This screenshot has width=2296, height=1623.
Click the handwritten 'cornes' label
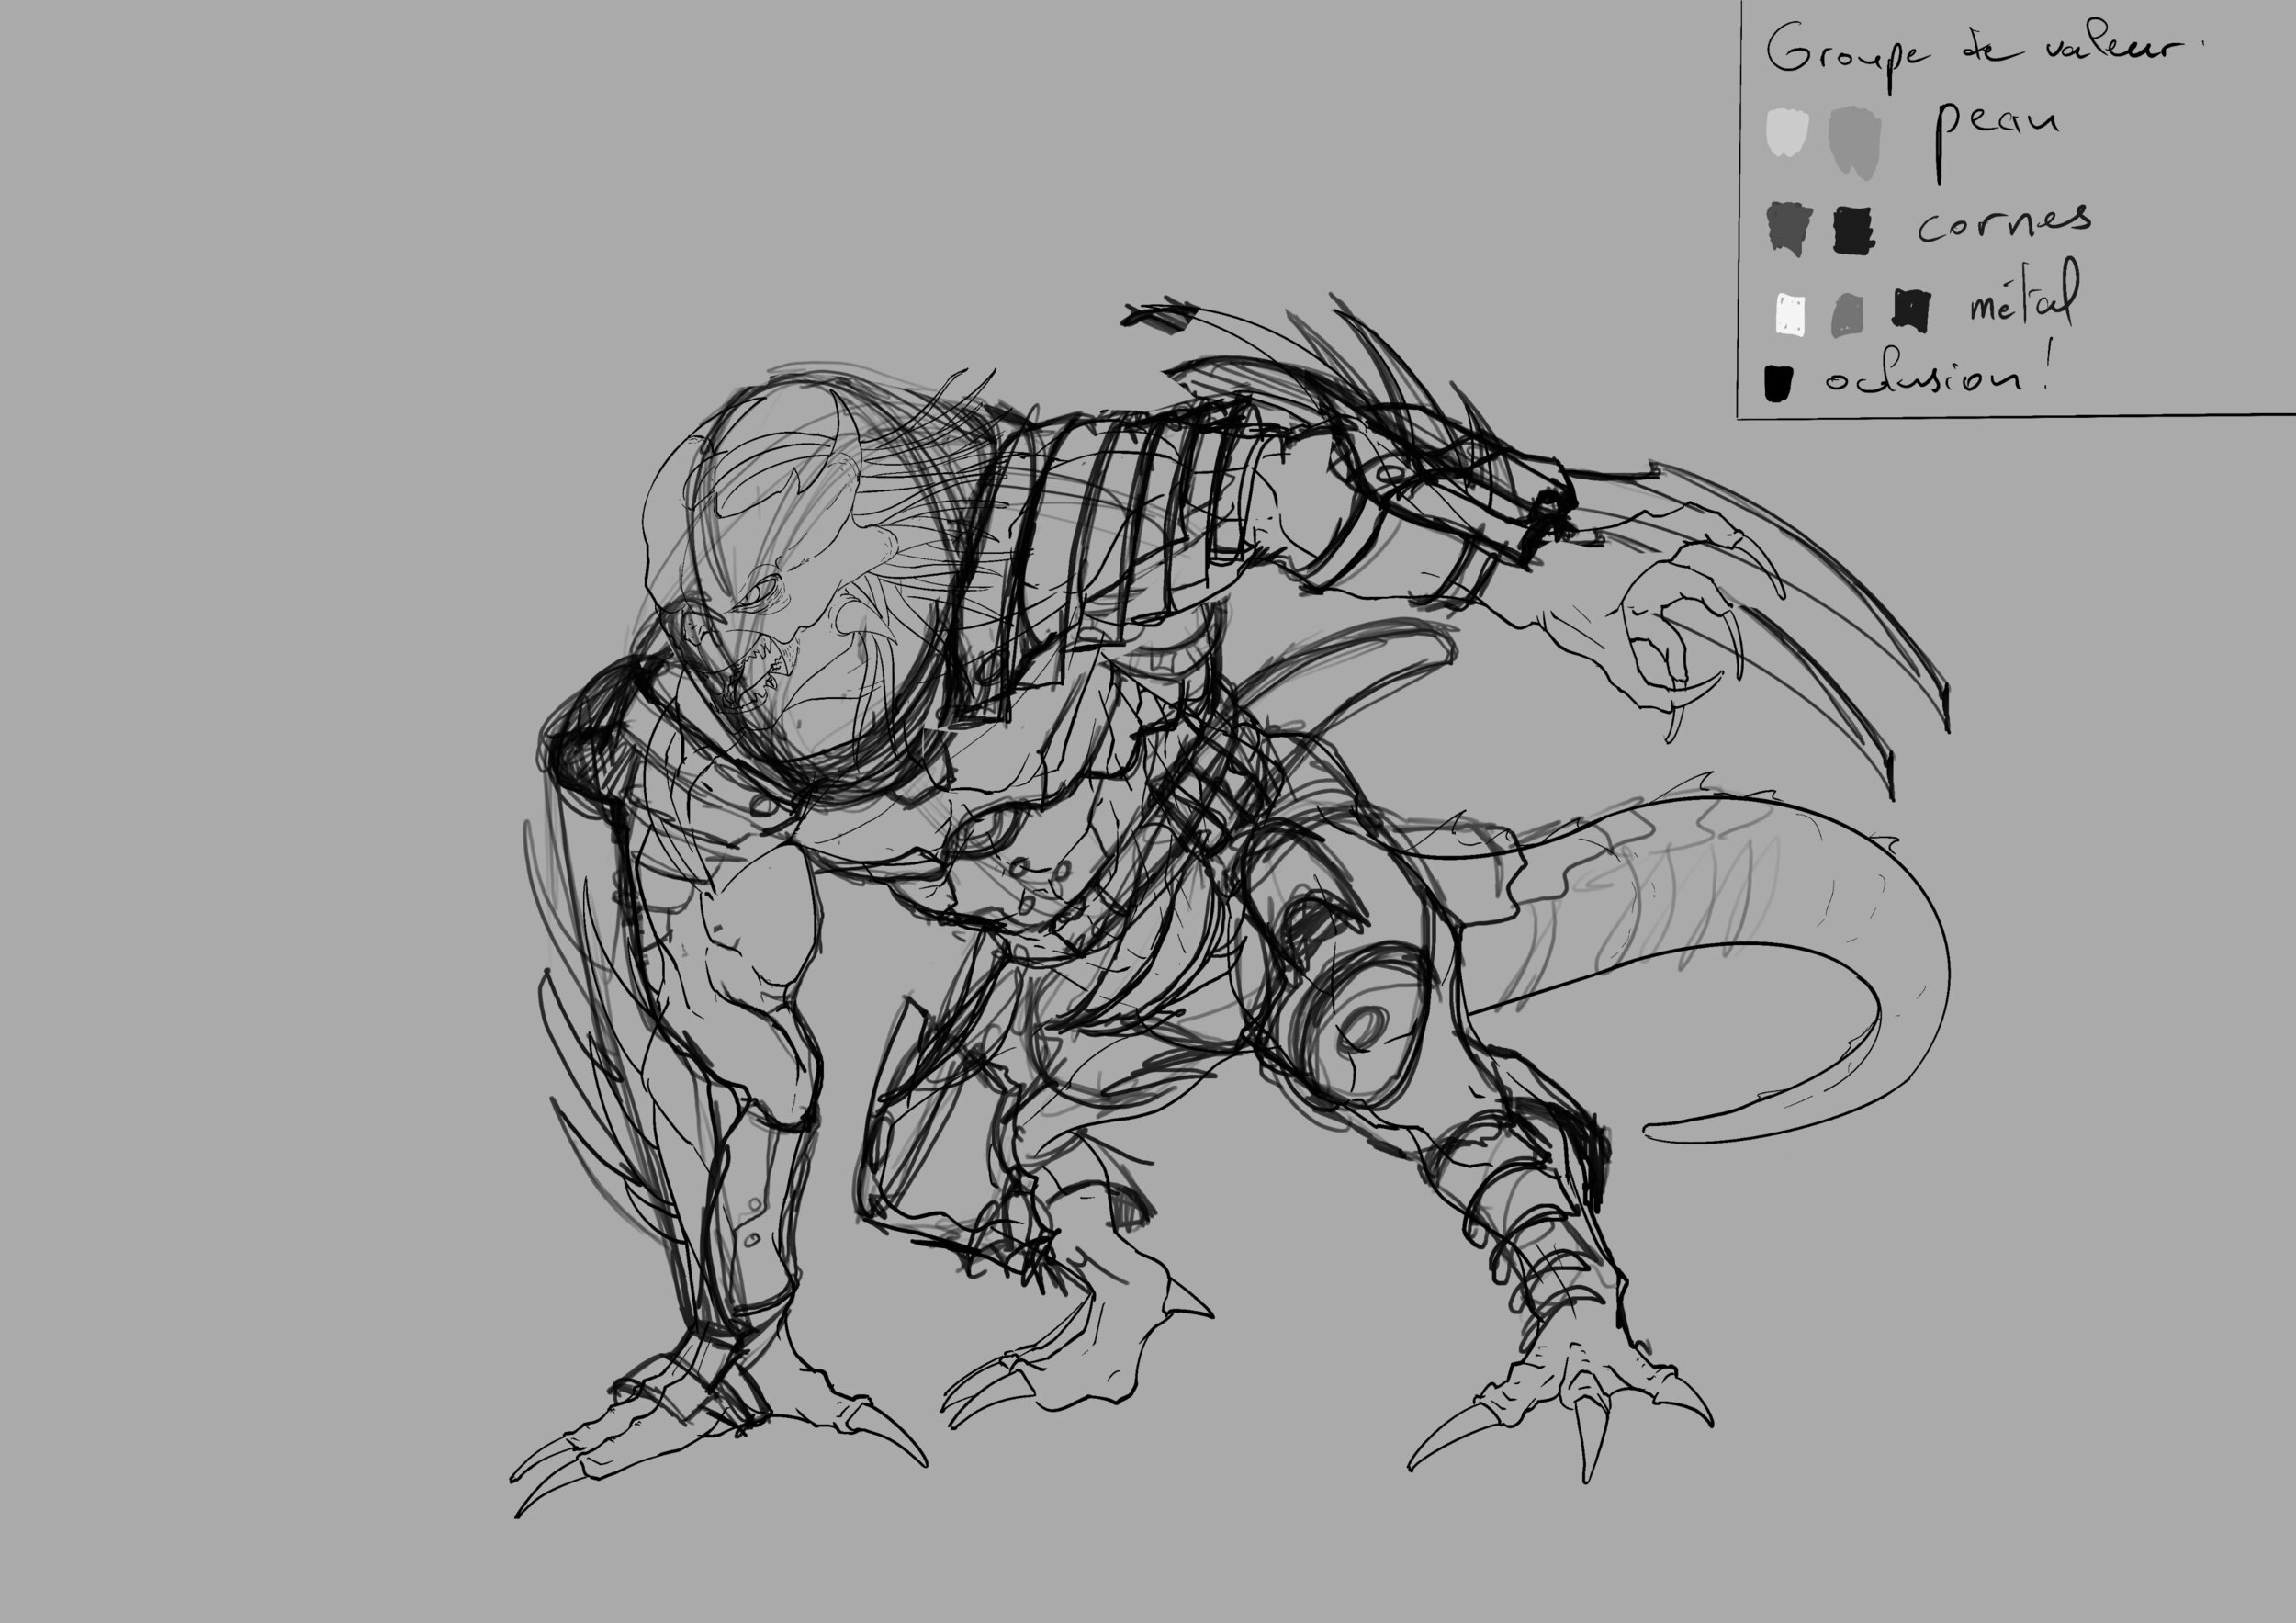(2003, 223)
